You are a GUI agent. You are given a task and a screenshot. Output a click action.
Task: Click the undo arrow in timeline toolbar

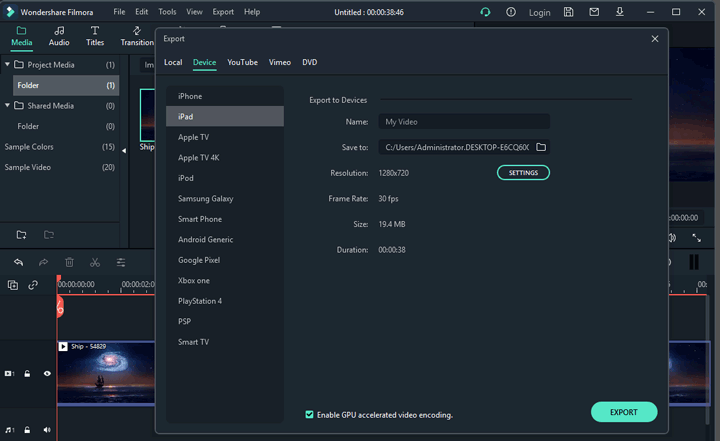click(x=18, y=263)
